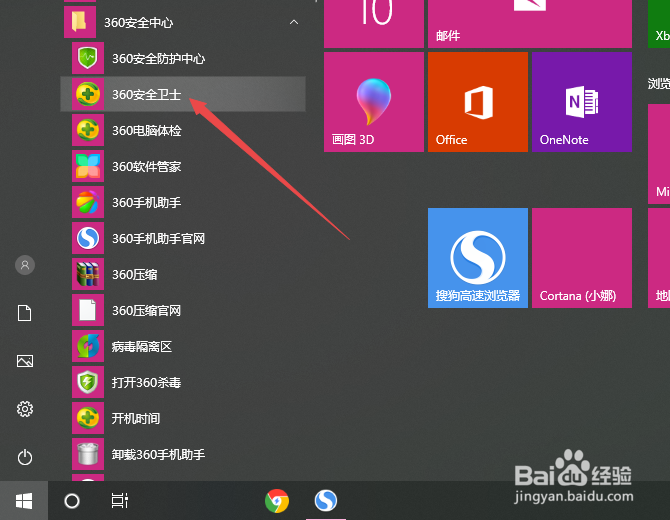Open Documents from the start sidebar

point(25,313)
